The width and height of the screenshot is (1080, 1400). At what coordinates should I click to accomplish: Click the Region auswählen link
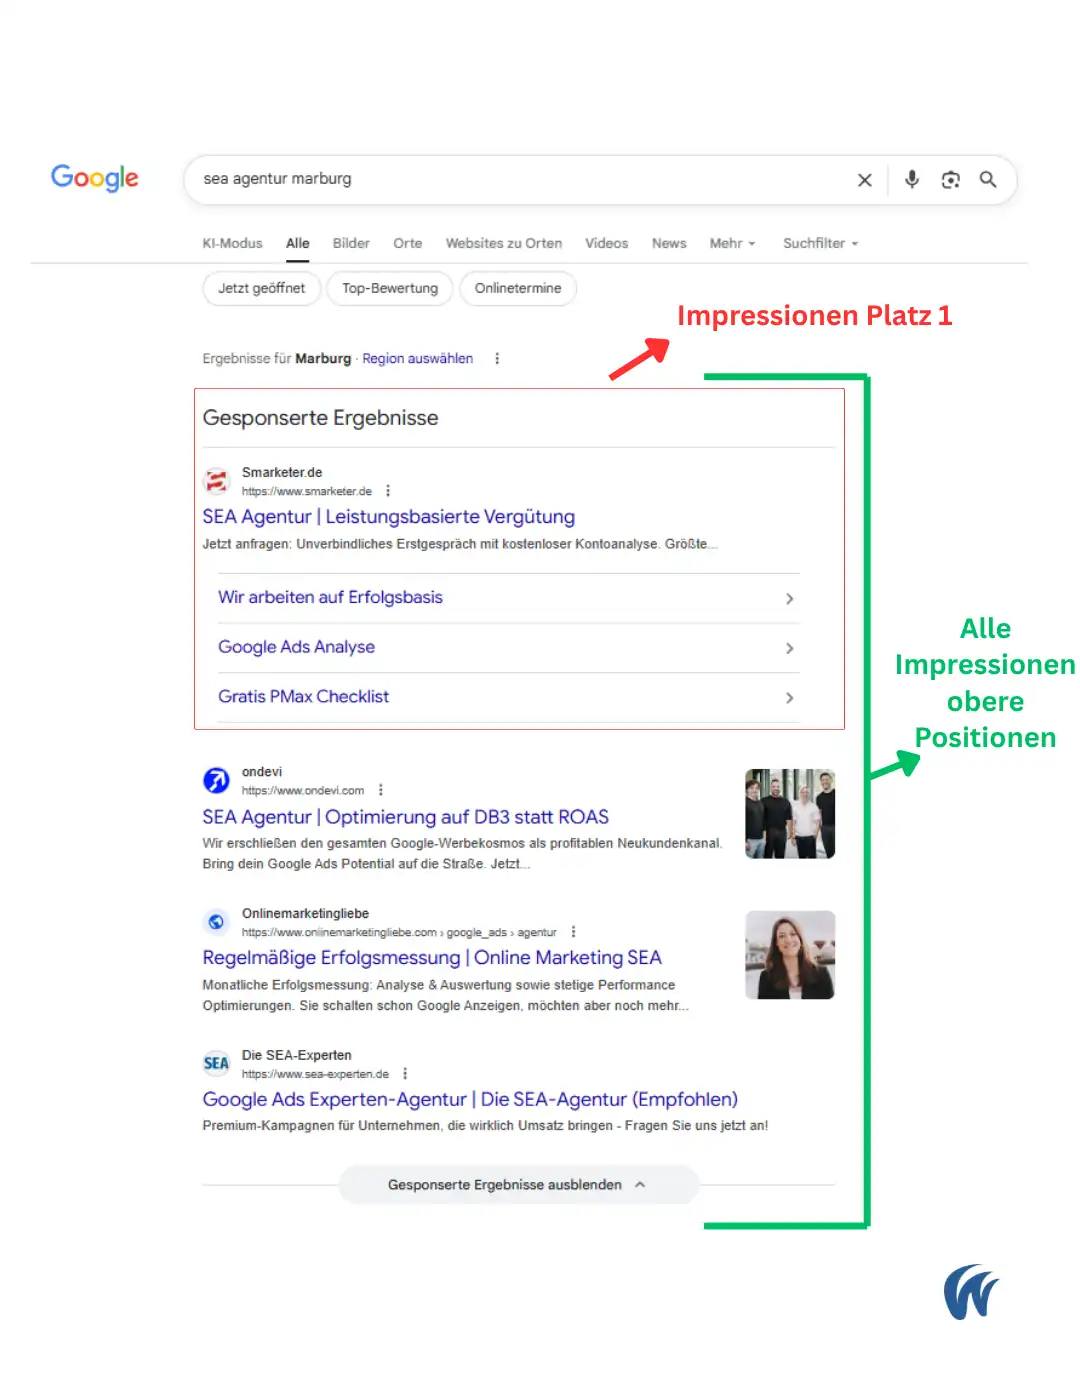point(417,359)
